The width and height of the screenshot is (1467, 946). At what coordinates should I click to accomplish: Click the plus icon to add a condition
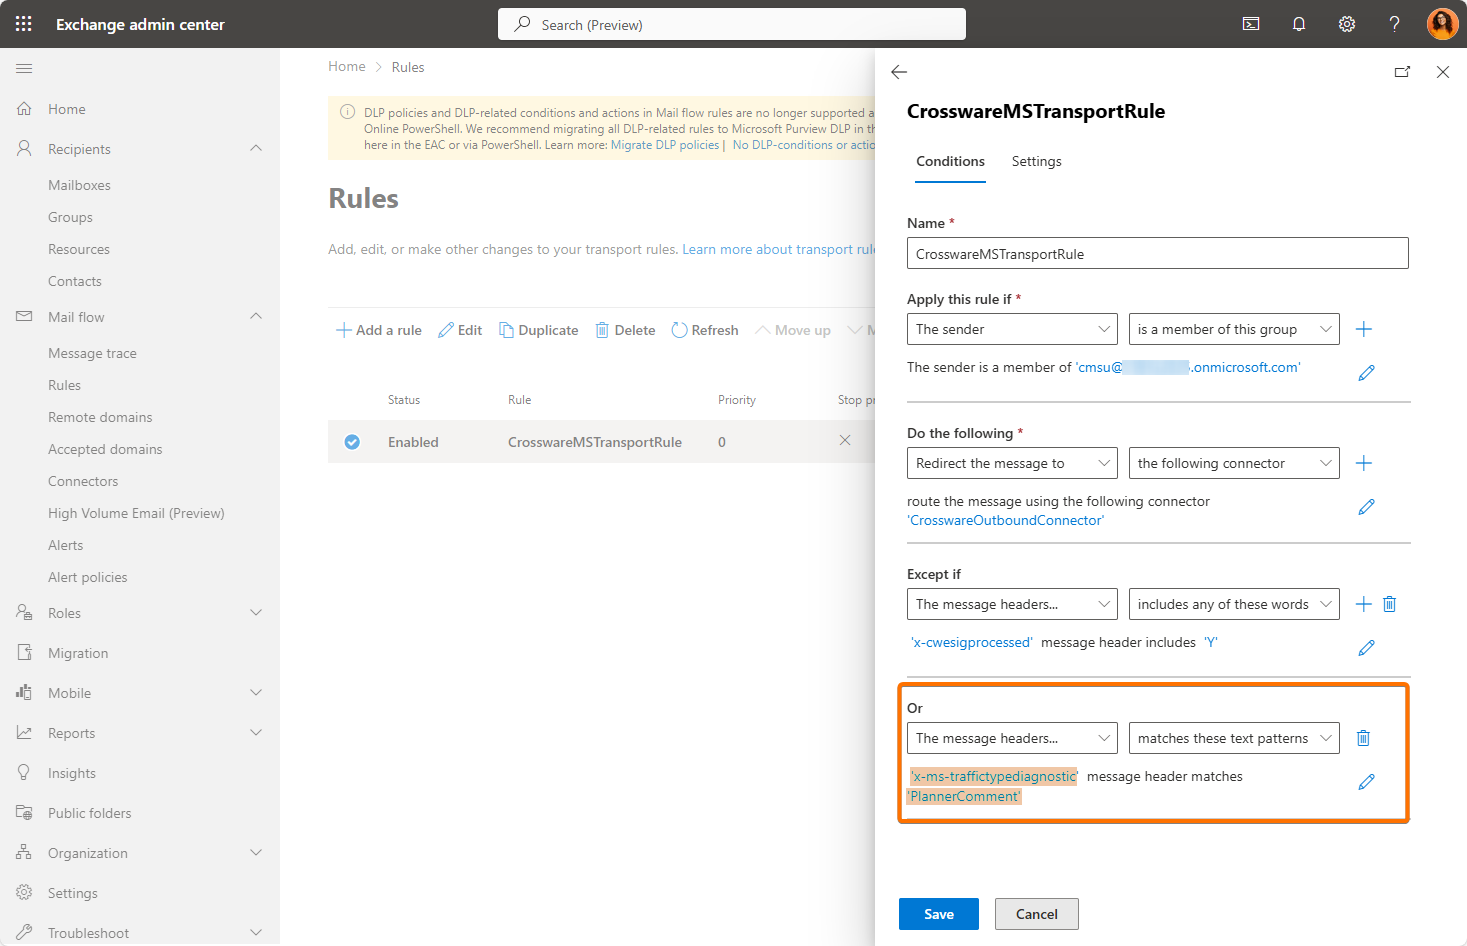(1363, 329)
